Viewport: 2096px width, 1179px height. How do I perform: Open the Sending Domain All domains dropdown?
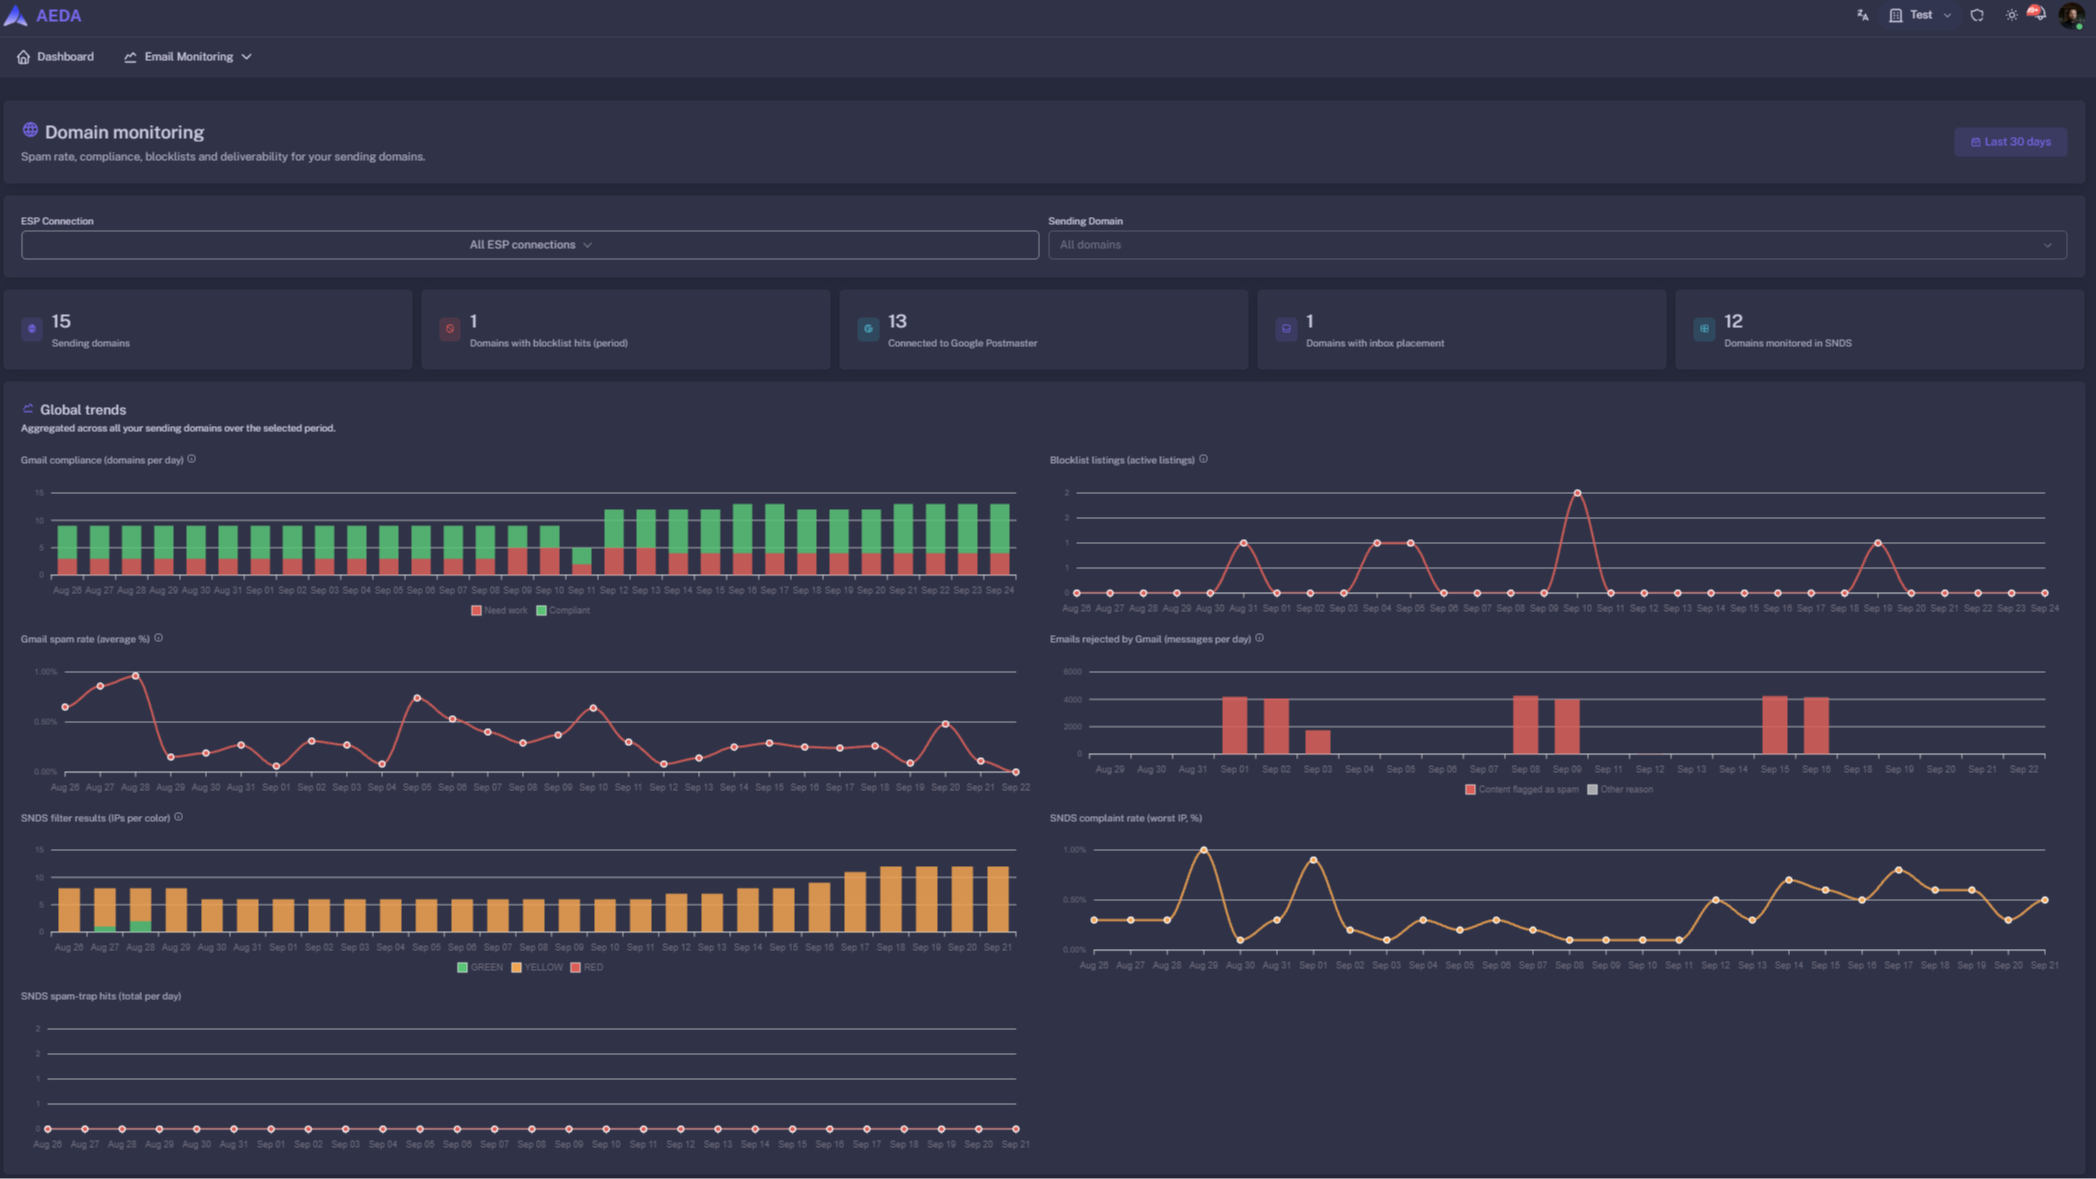coord(1557,245)
